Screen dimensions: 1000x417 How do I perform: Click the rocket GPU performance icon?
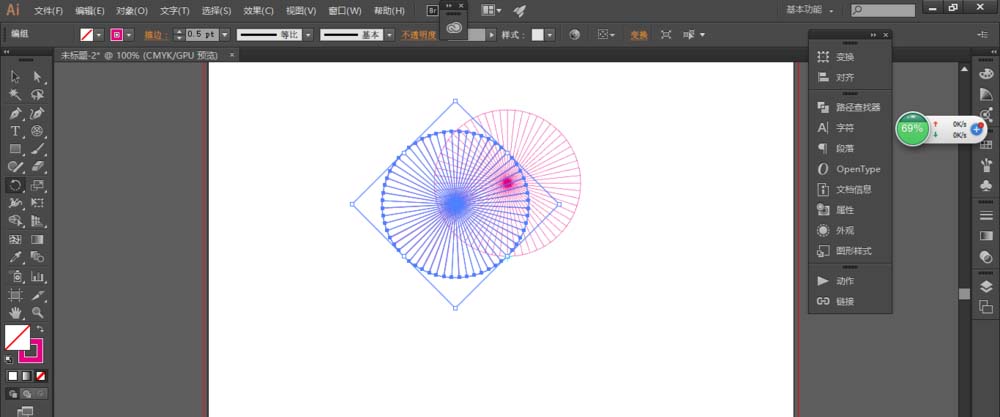(520, 11)
